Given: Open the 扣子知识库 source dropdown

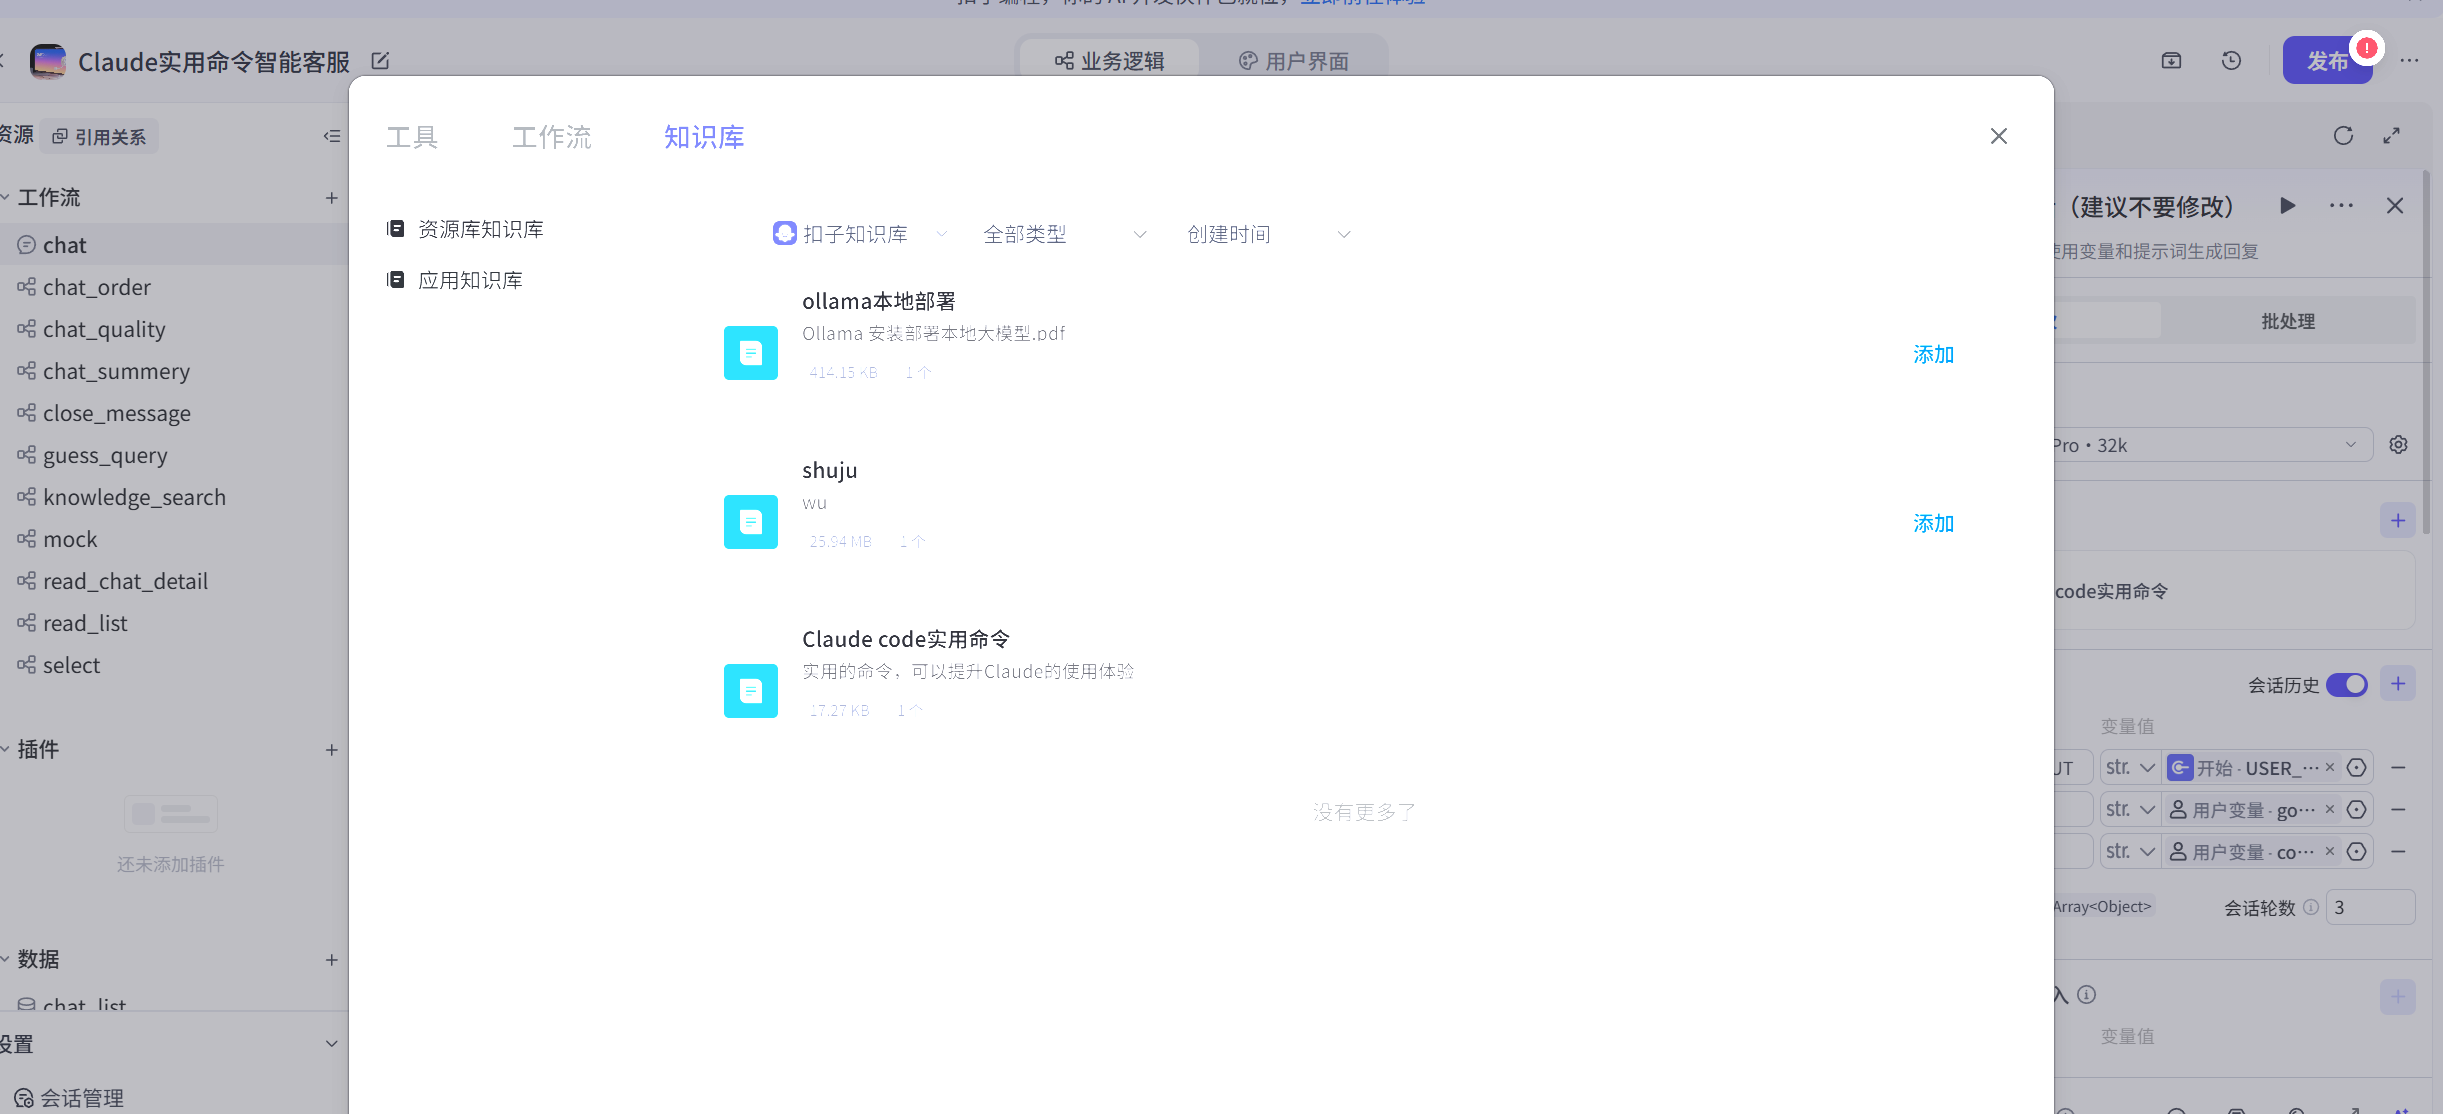Looking at the screenshot, I should click(859, 234).
